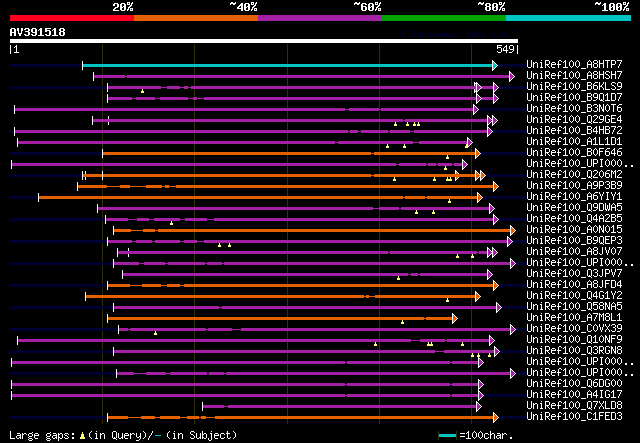The height and width of the screenshot is (443, 640).
Task: Click the short purple Q7XLD8 alignment bar
Action: (x=340, y=407)
